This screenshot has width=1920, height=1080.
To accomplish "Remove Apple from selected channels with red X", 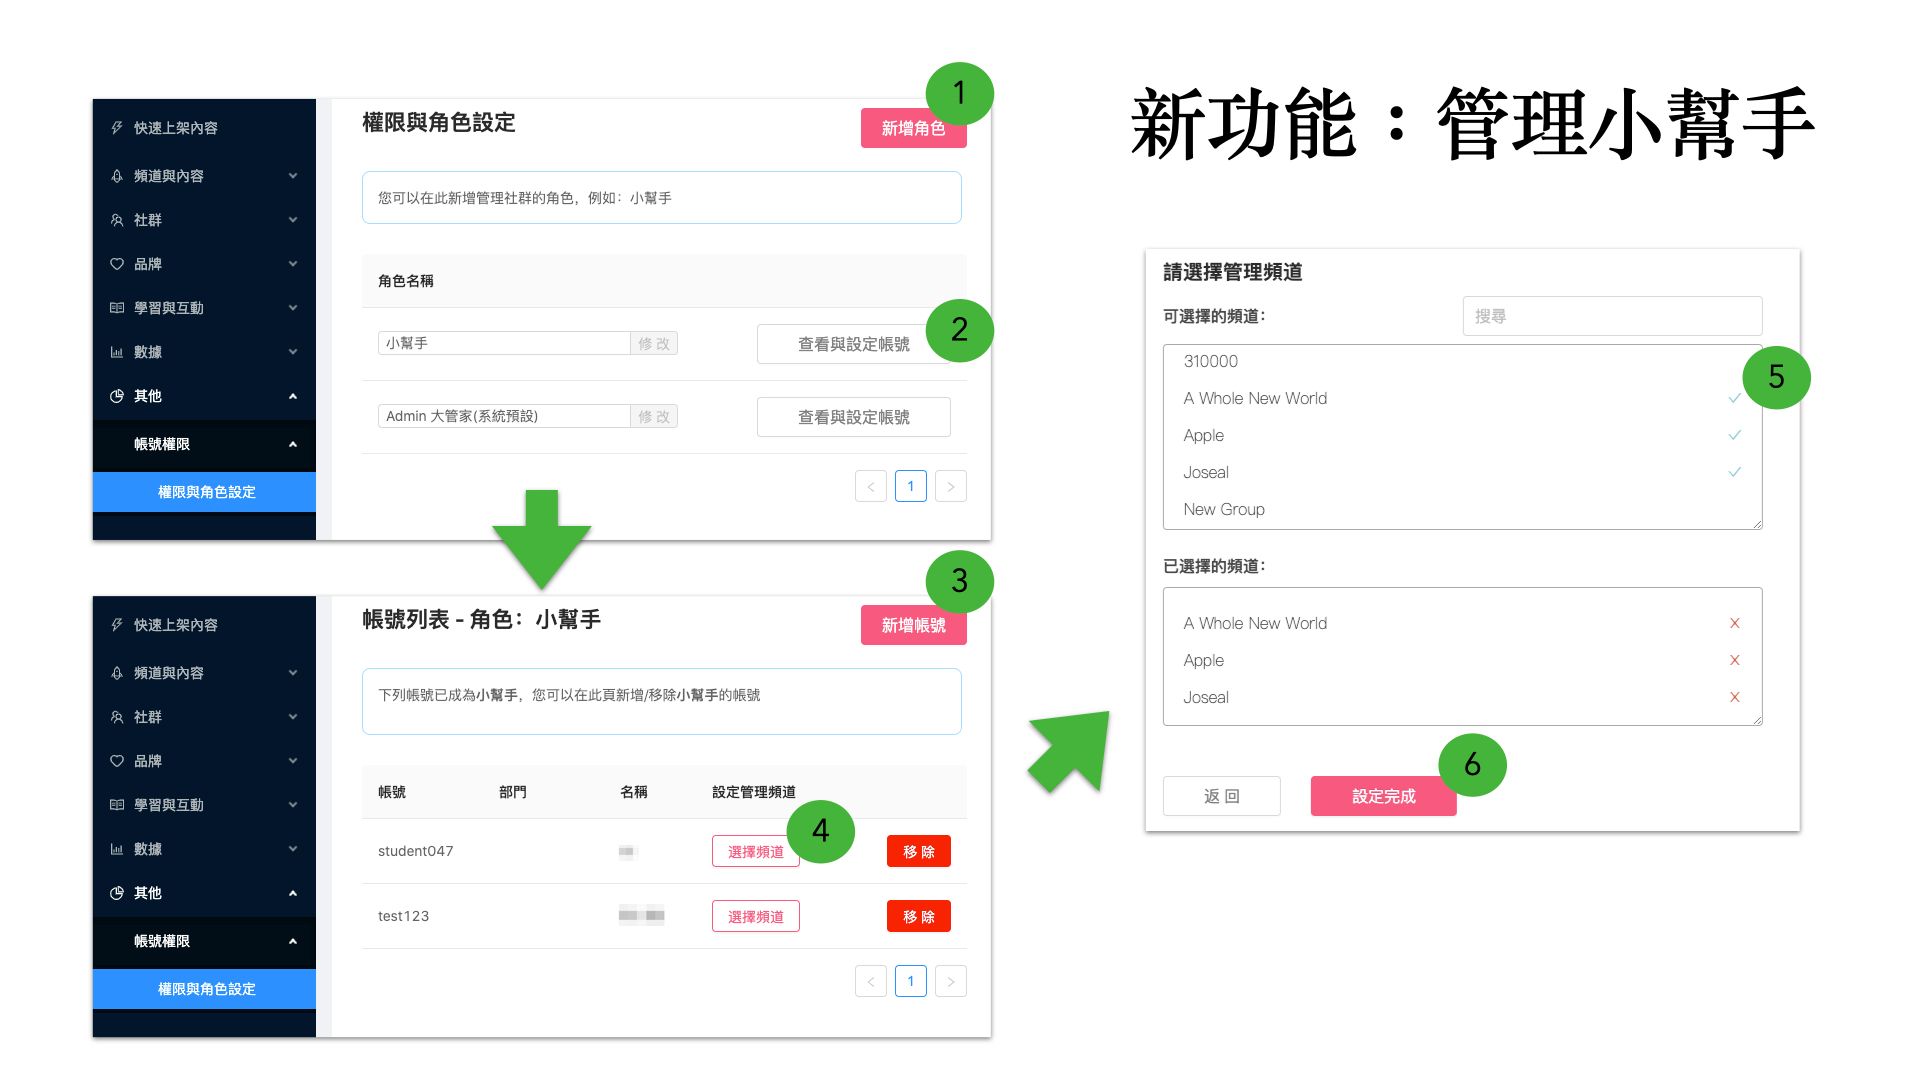I will point(1734,660).
